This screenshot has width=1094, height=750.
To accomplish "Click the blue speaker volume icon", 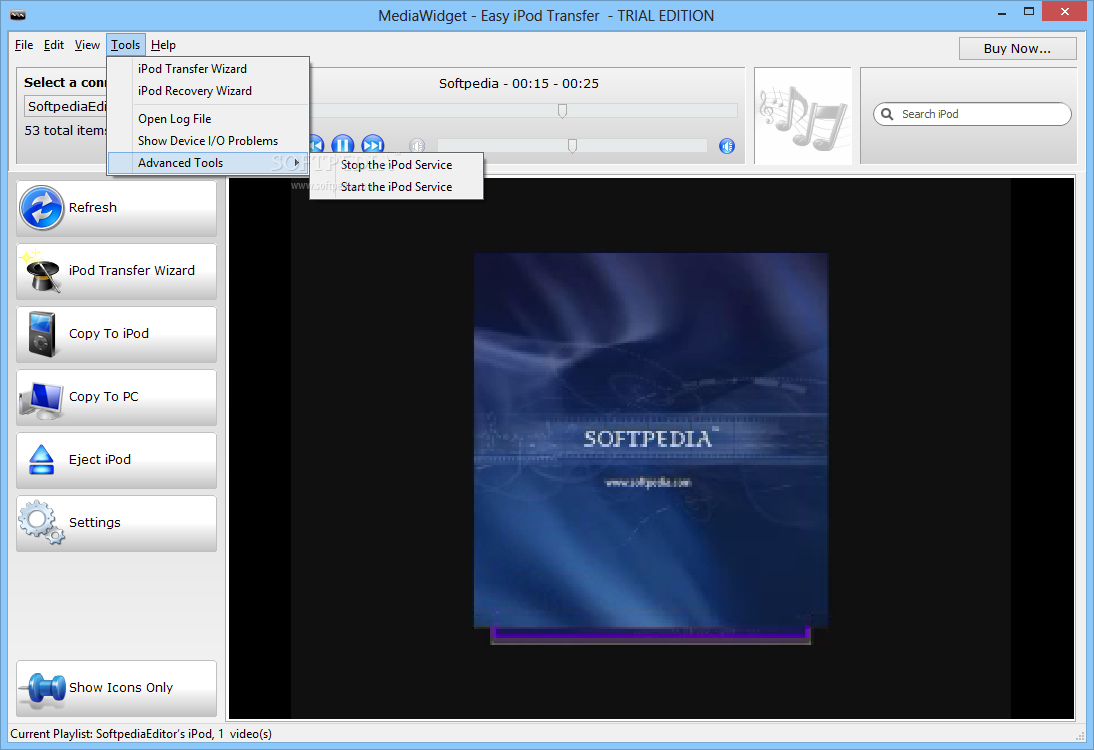I will 727,146.
